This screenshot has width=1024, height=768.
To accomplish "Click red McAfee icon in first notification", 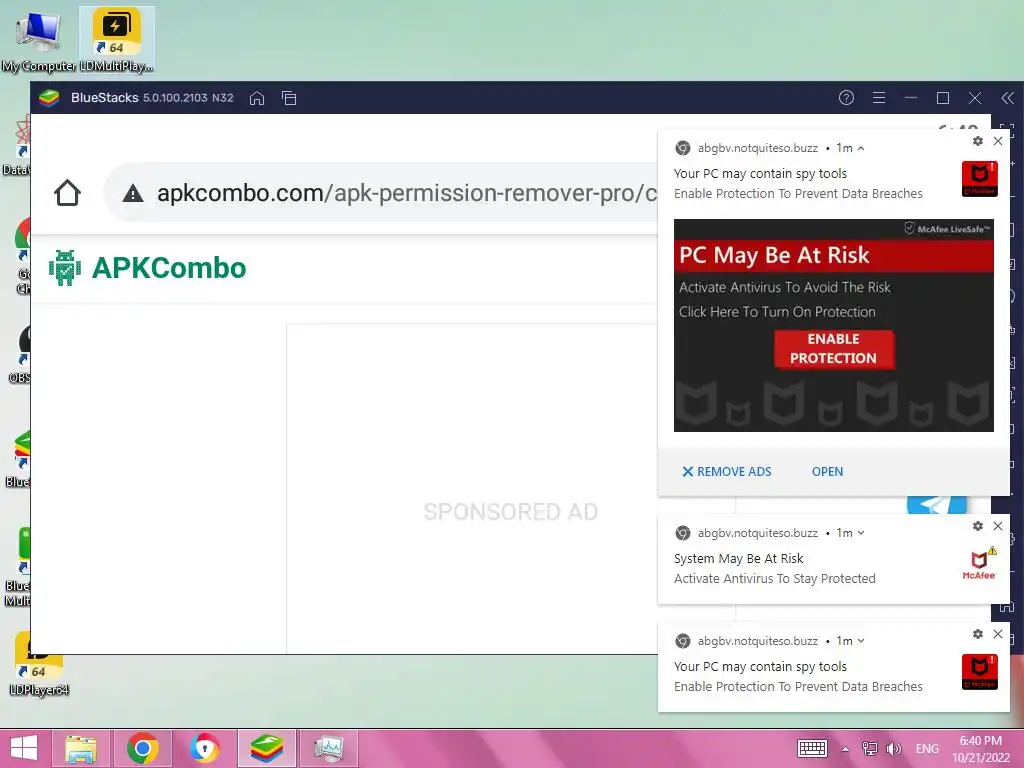I will [980, 179].
